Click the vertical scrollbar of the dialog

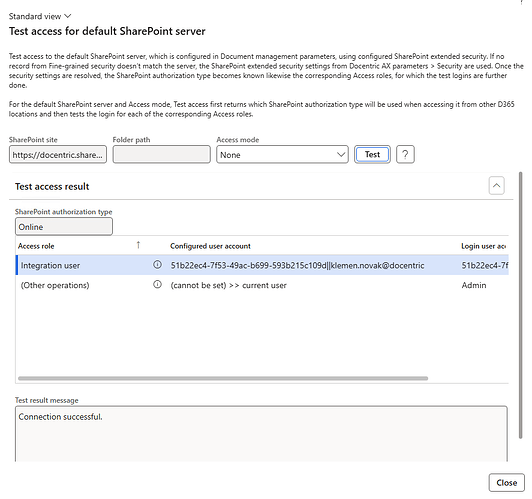(x=520, y=305)
